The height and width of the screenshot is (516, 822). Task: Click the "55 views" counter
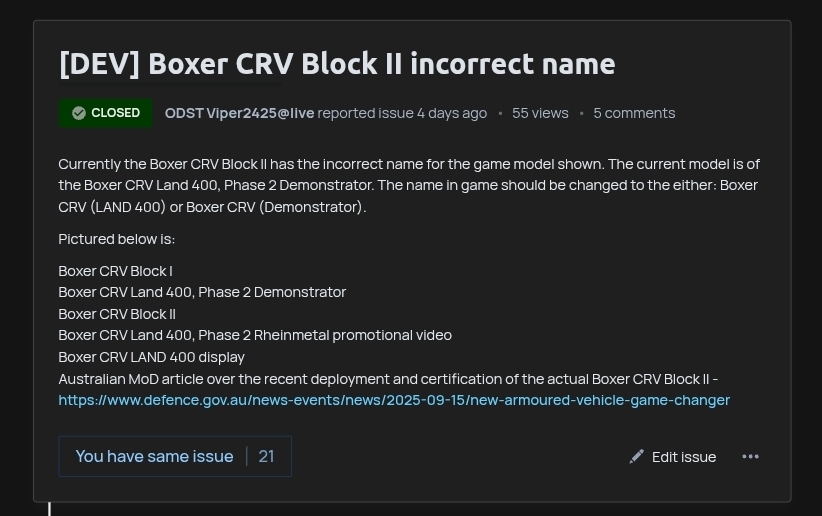(x=540, y=113)
